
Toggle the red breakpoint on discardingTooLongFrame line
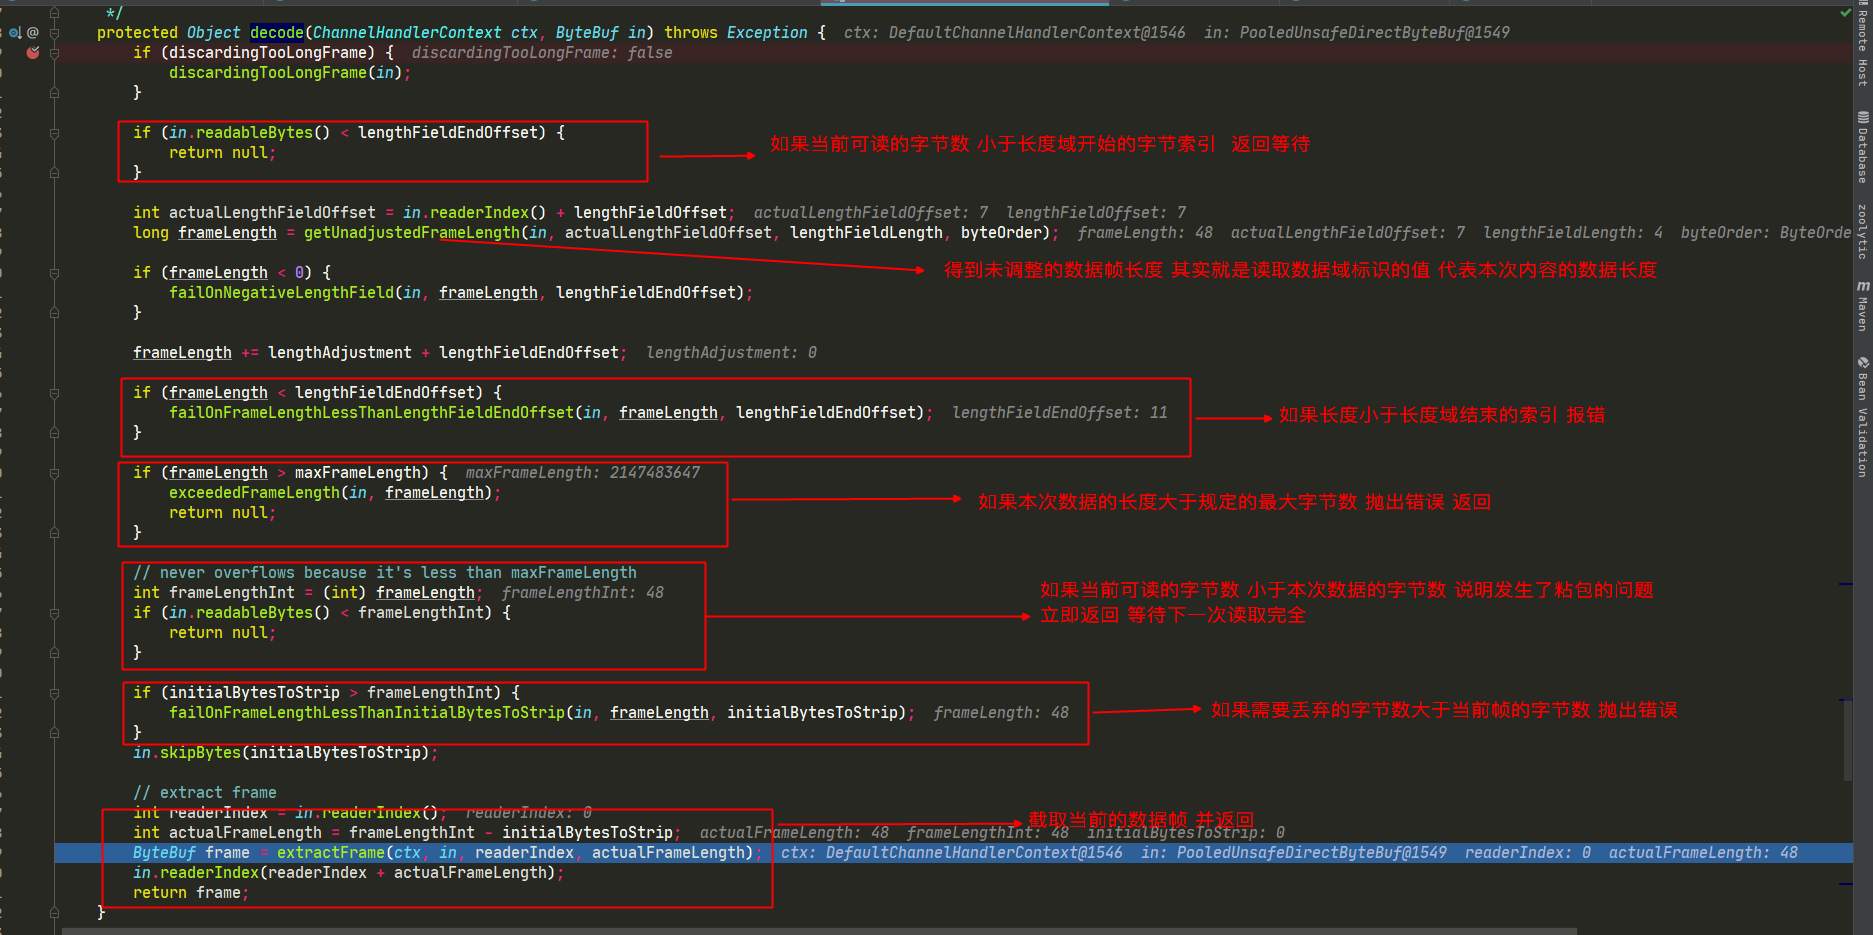pyautogui.click(x=33, y=52)
